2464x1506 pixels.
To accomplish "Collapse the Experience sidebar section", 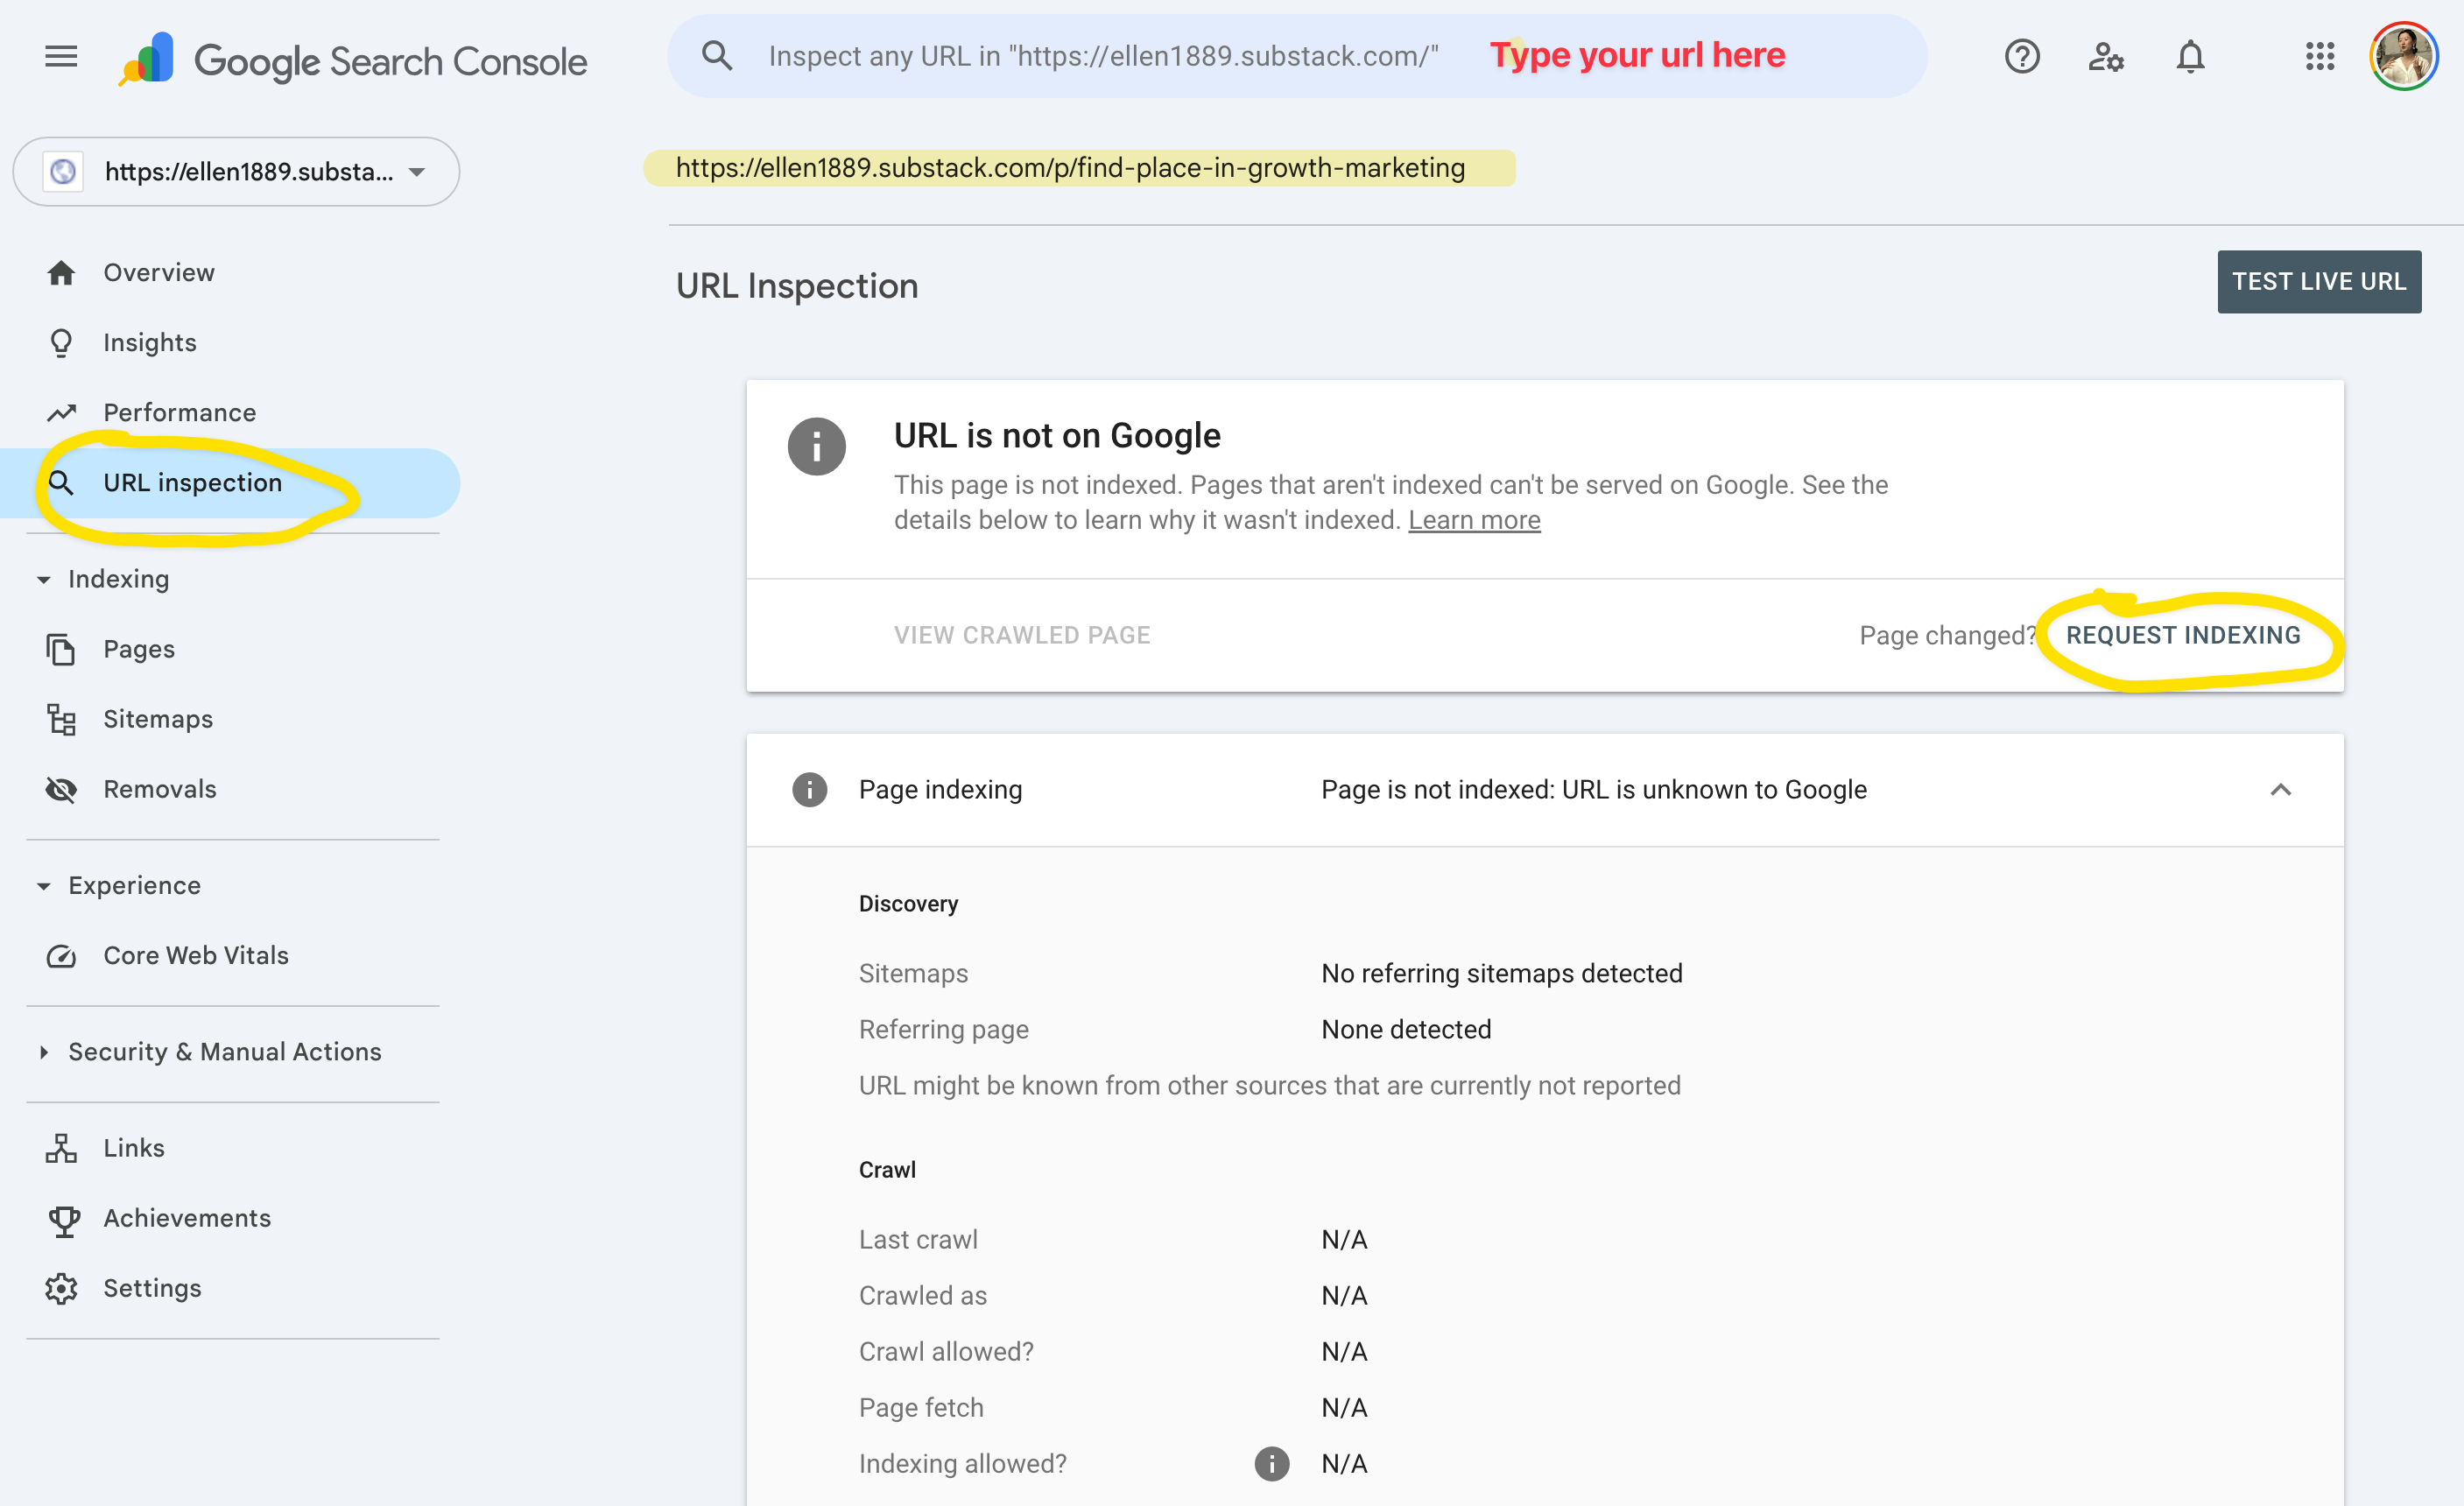I will click(44, 886).
